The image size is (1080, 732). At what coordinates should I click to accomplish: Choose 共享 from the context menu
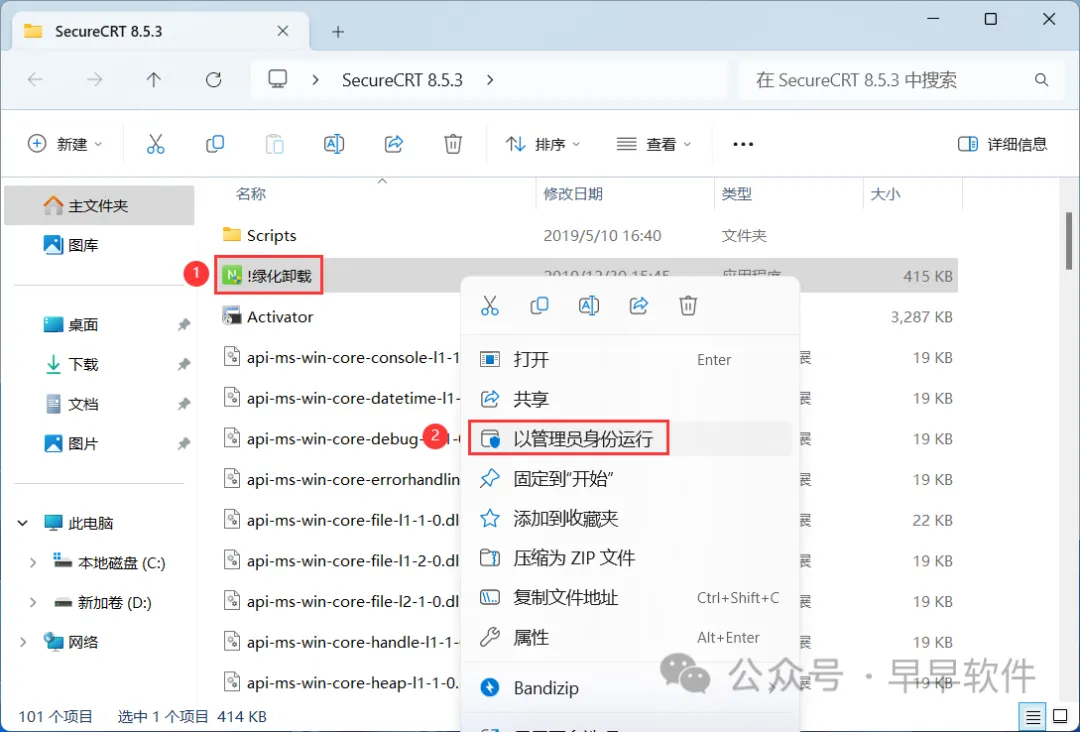(x=630, y=399)
